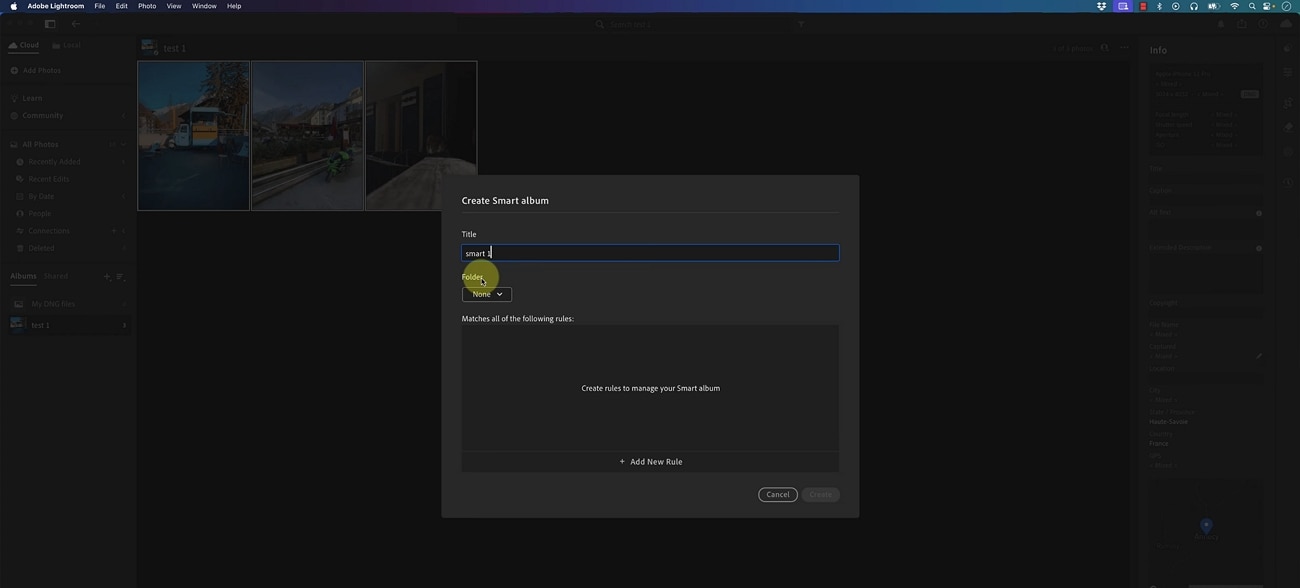Open the View menu

click(174, 6)
